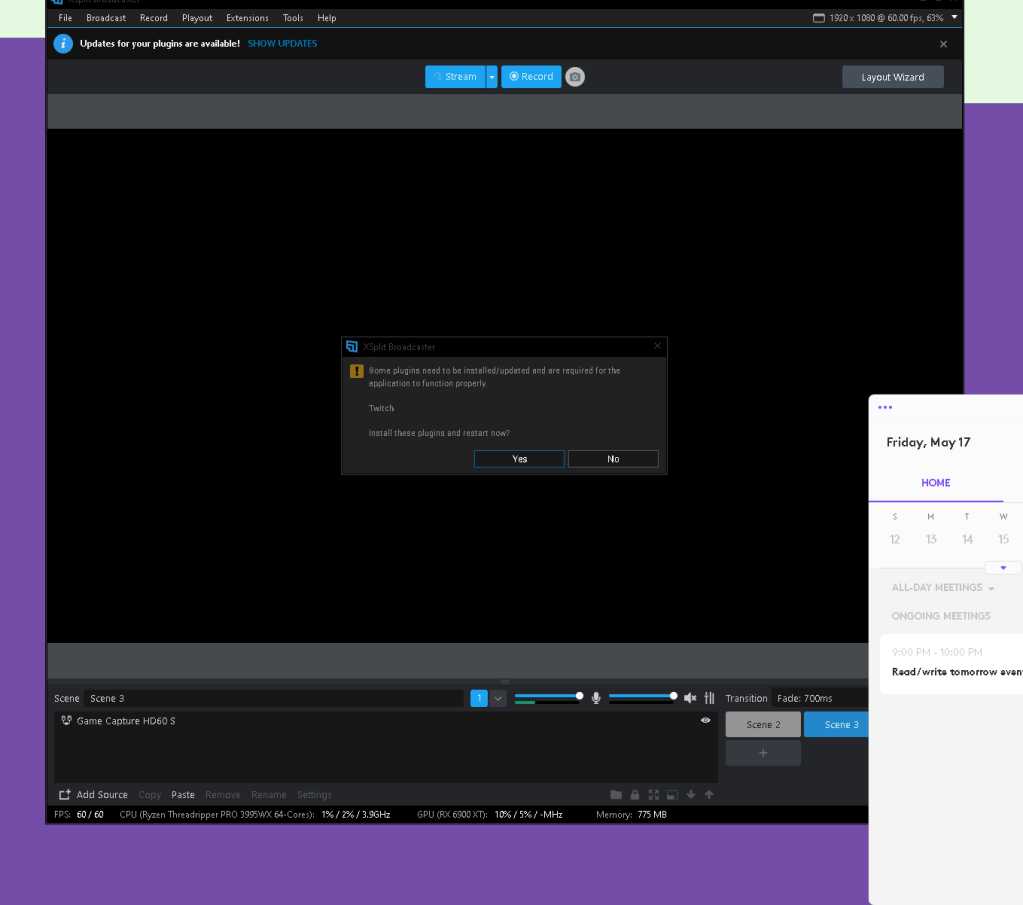Image resolution: width=1023 pixels, height=905 pixels.
Task: Open the resolution dropdown arrow
Action: 954,18
